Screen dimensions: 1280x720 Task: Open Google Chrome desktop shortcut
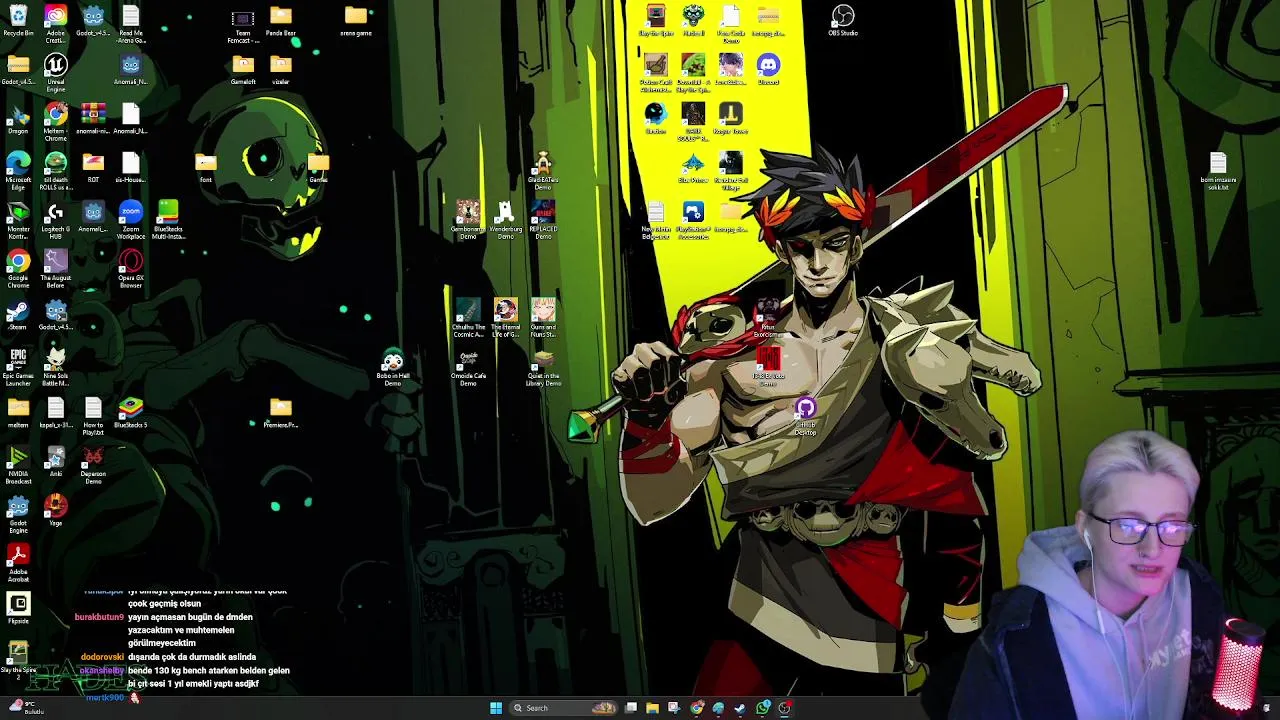18,269
